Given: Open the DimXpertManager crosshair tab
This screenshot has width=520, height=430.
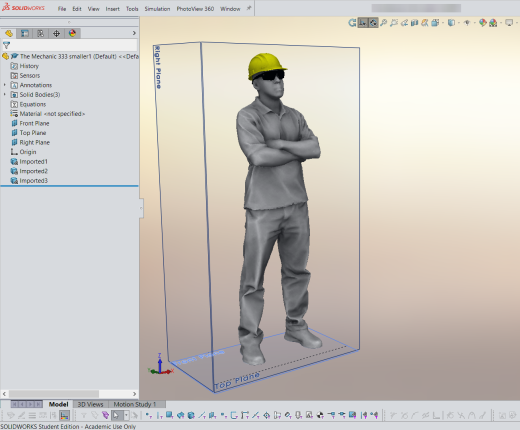Looking at the screenshot, I should coord(56,33).
